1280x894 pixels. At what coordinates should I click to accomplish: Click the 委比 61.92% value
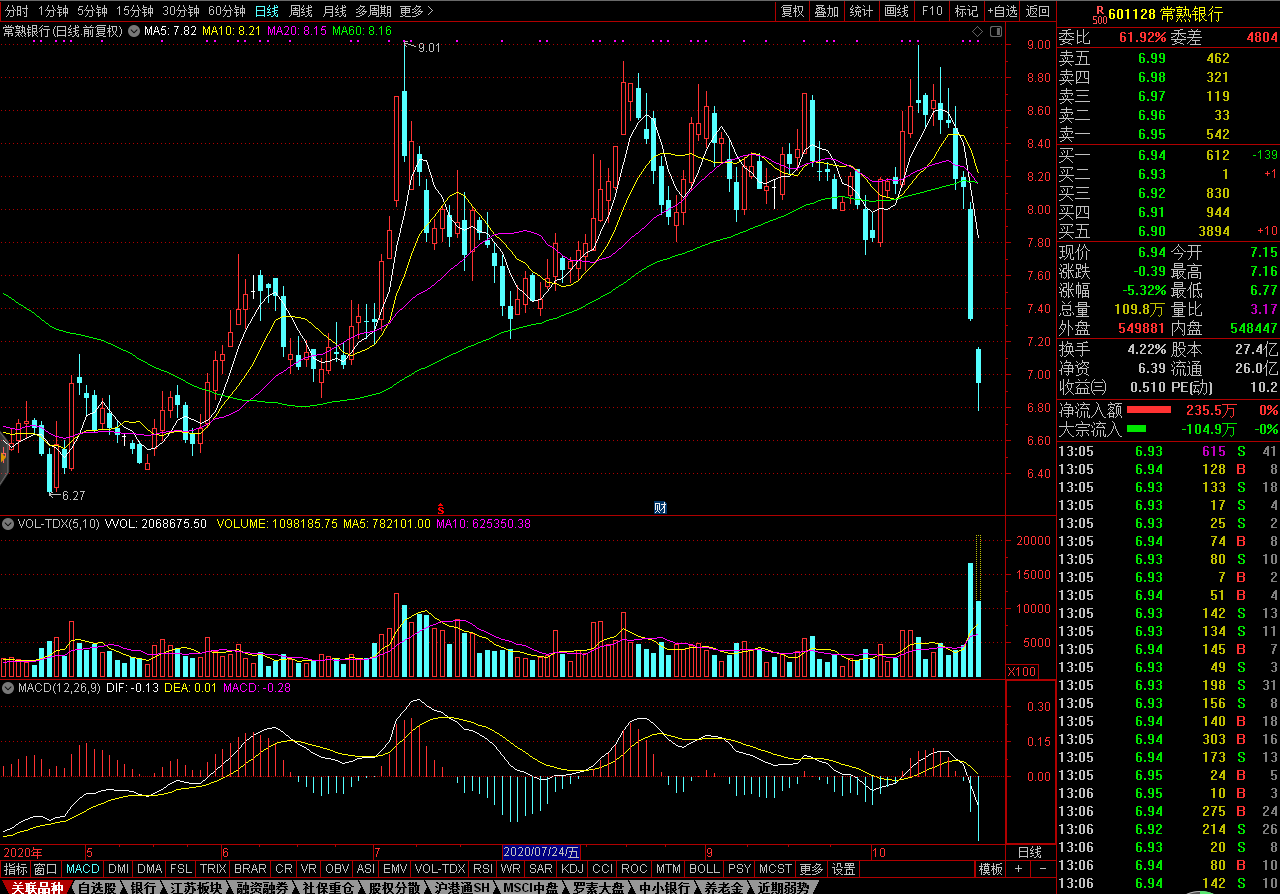click(1142, 38)
